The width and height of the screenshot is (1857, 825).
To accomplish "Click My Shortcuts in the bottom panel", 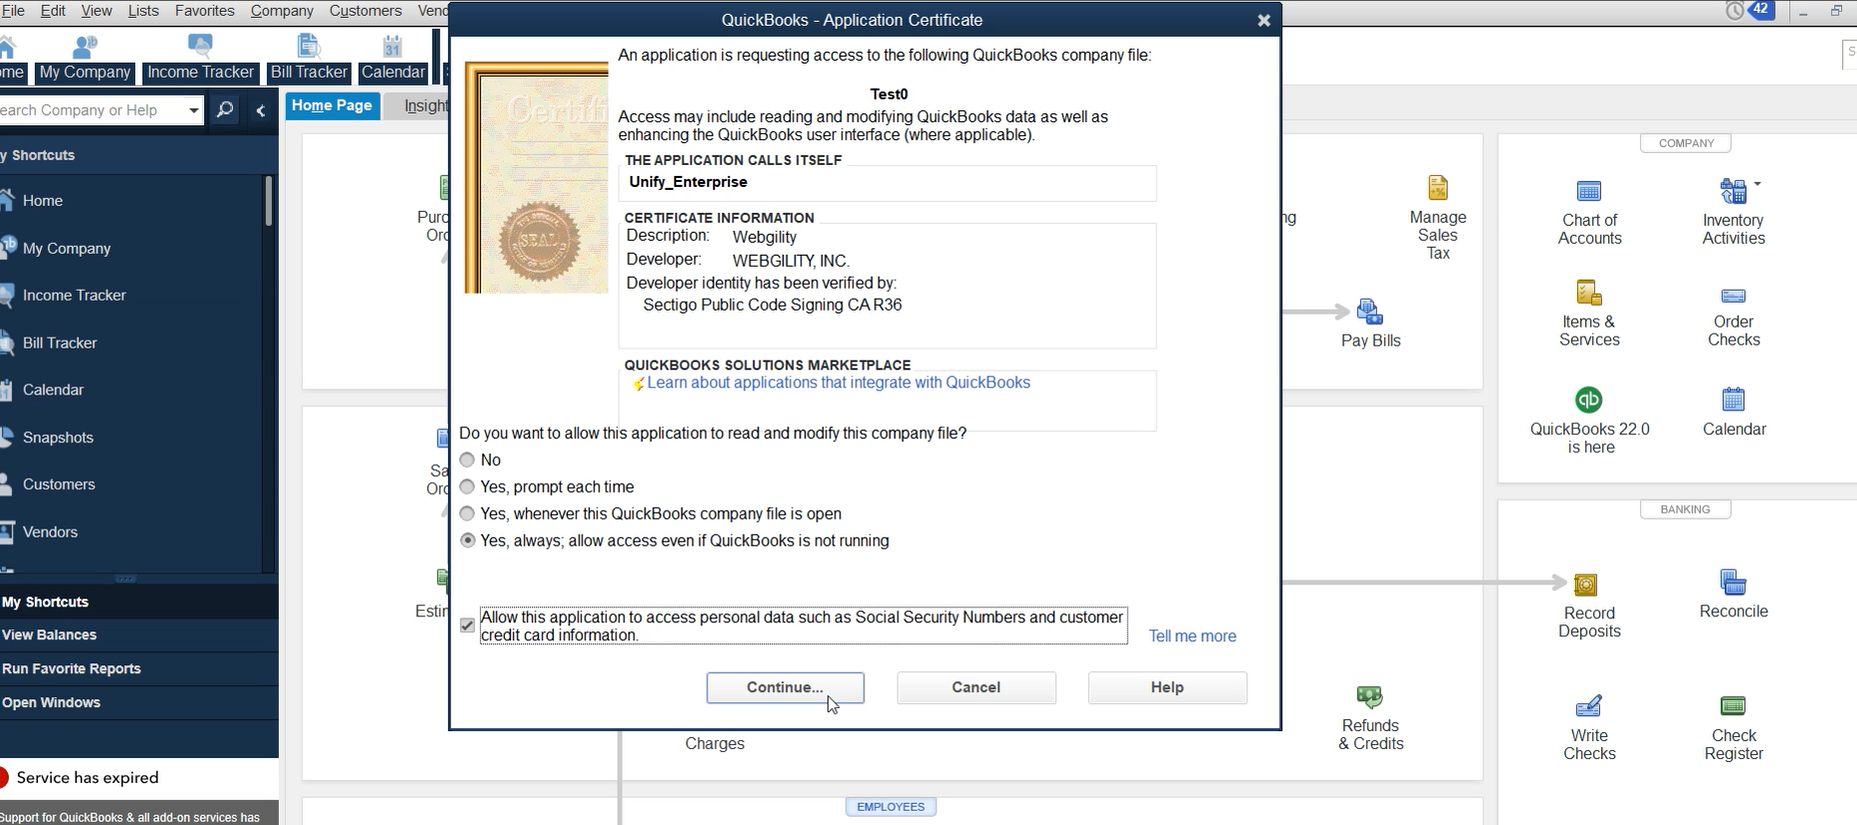I will (x=139, y=602).
